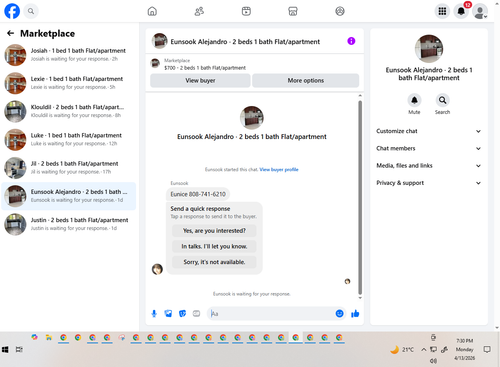Open Jil 2 beds 1 bath conversation

pyautogui.click(x=69, y=168)
